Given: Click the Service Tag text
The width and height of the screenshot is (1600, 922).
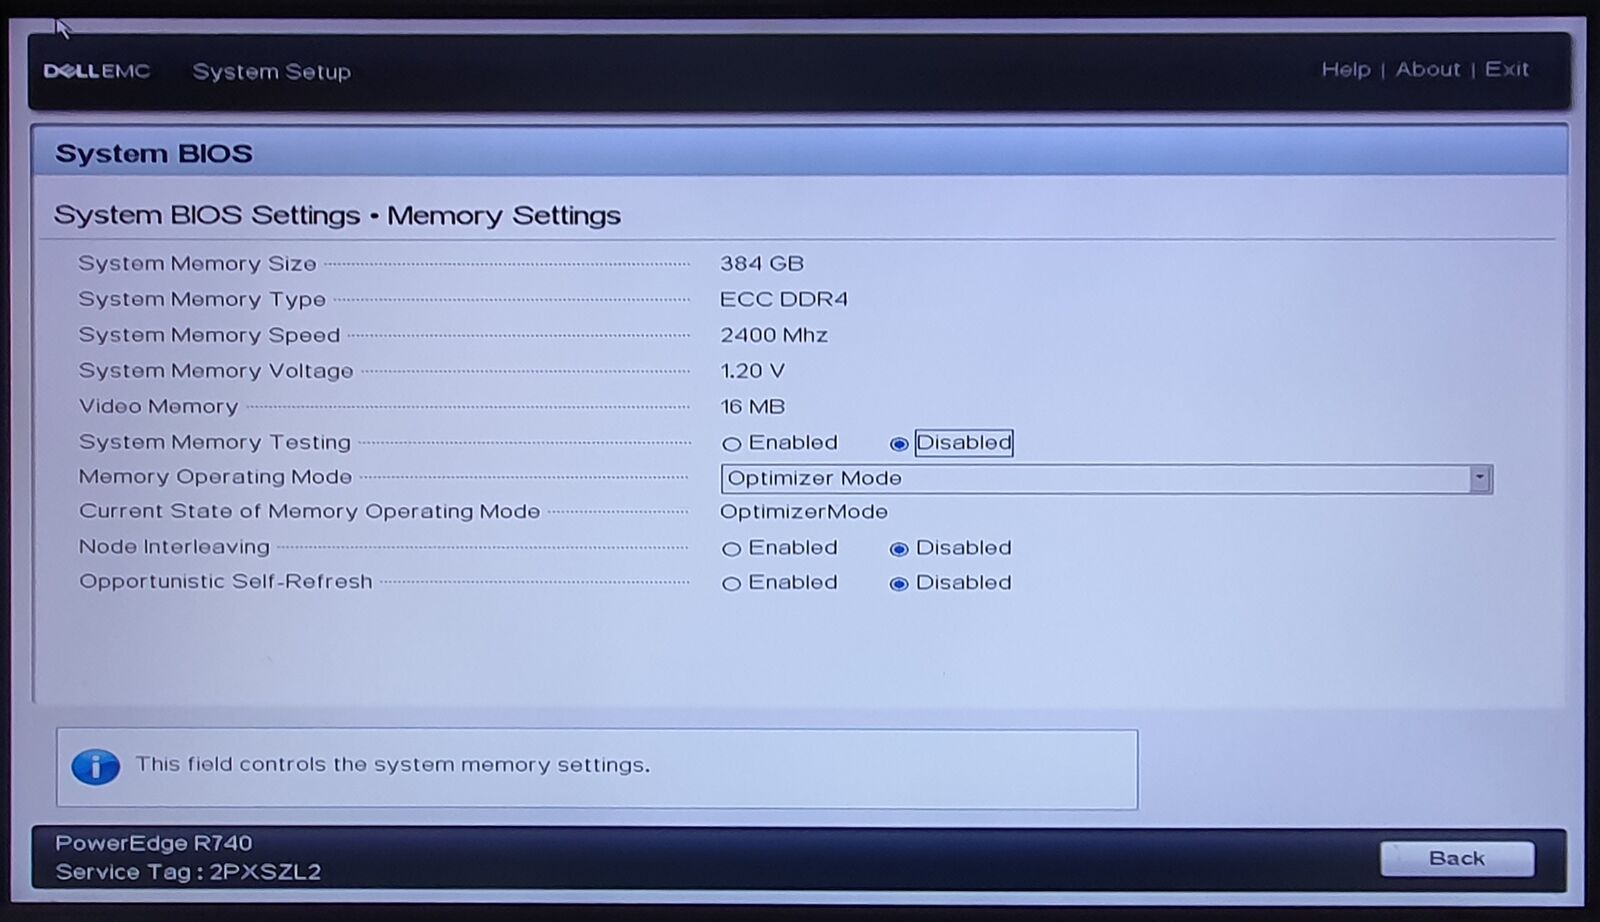Looking at the screenshot, I should coord(188,872).
